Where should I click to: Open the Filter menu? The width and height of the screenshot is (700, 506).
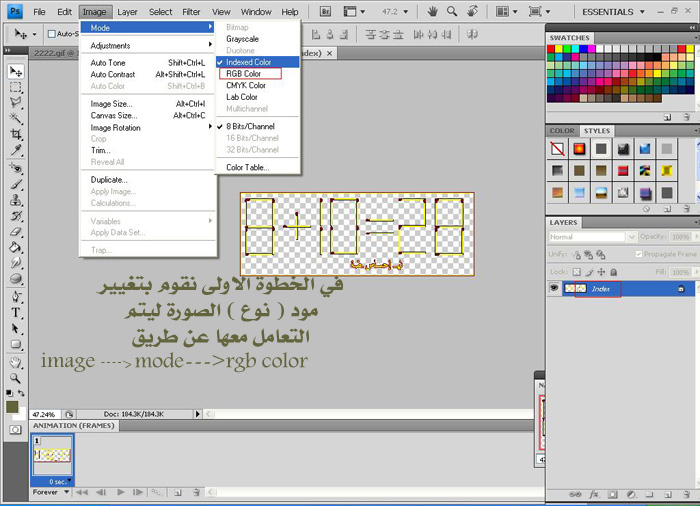point(191,12)
